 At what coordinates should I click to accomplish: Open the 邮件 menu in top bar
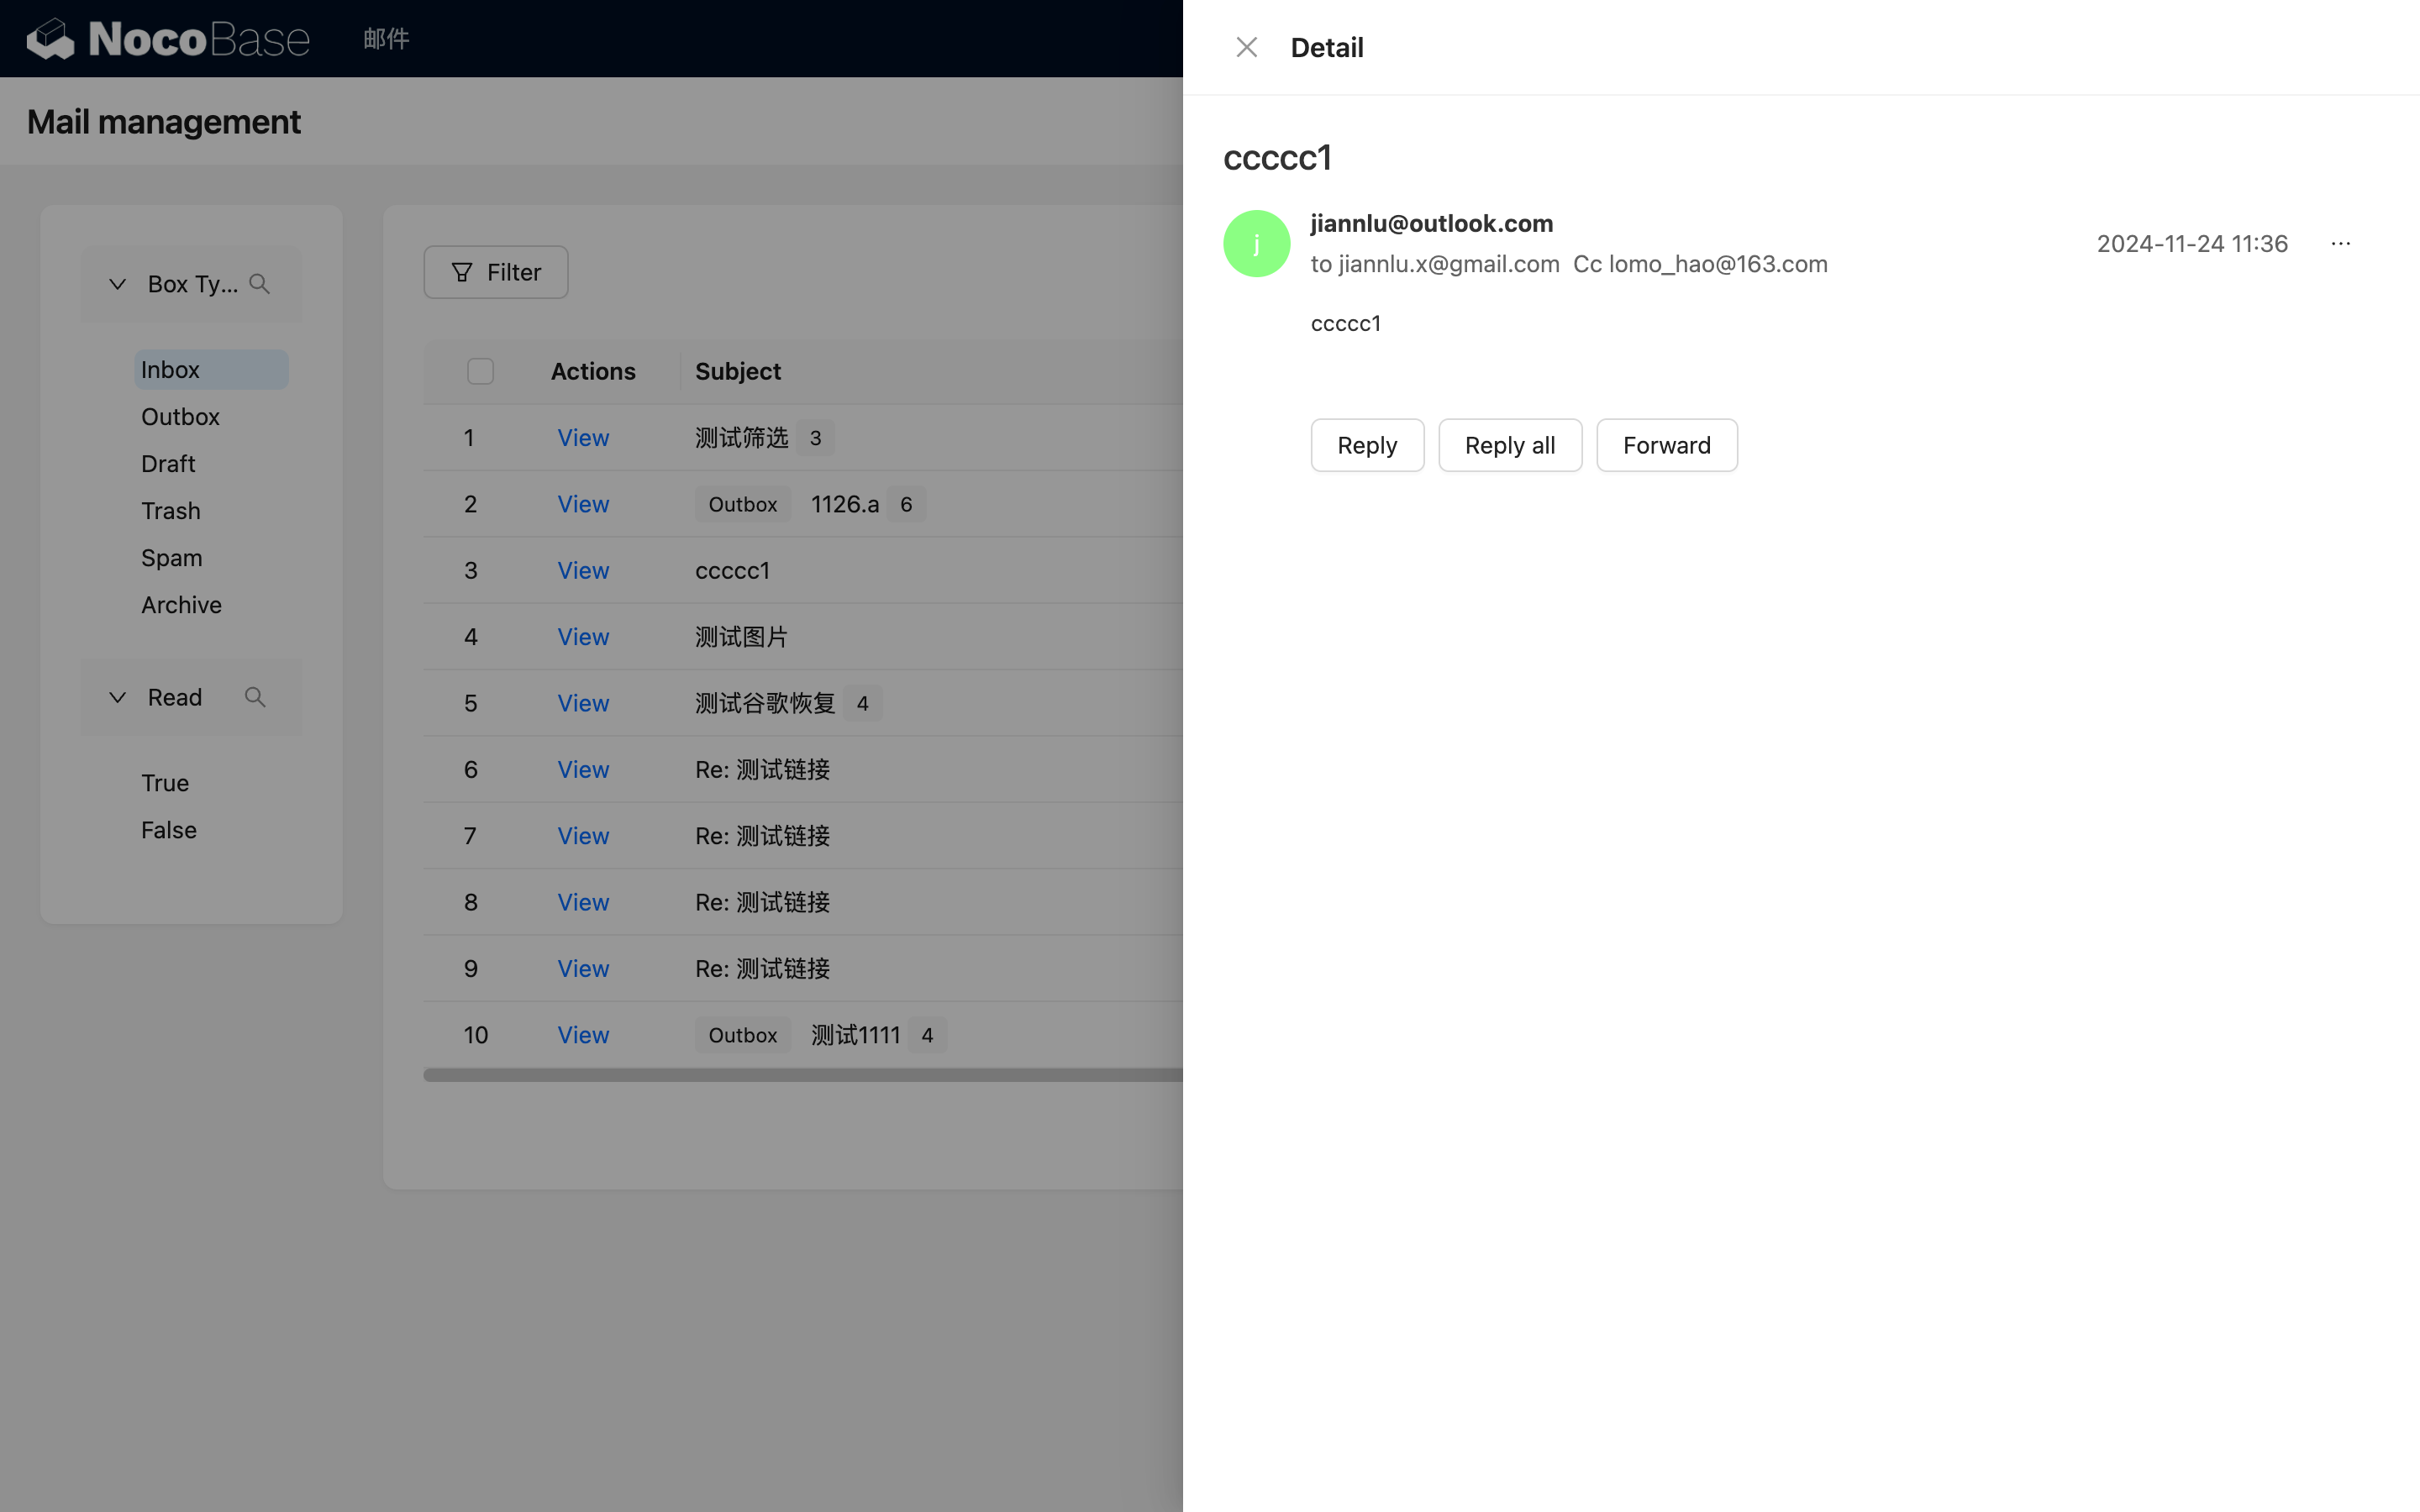386,39
